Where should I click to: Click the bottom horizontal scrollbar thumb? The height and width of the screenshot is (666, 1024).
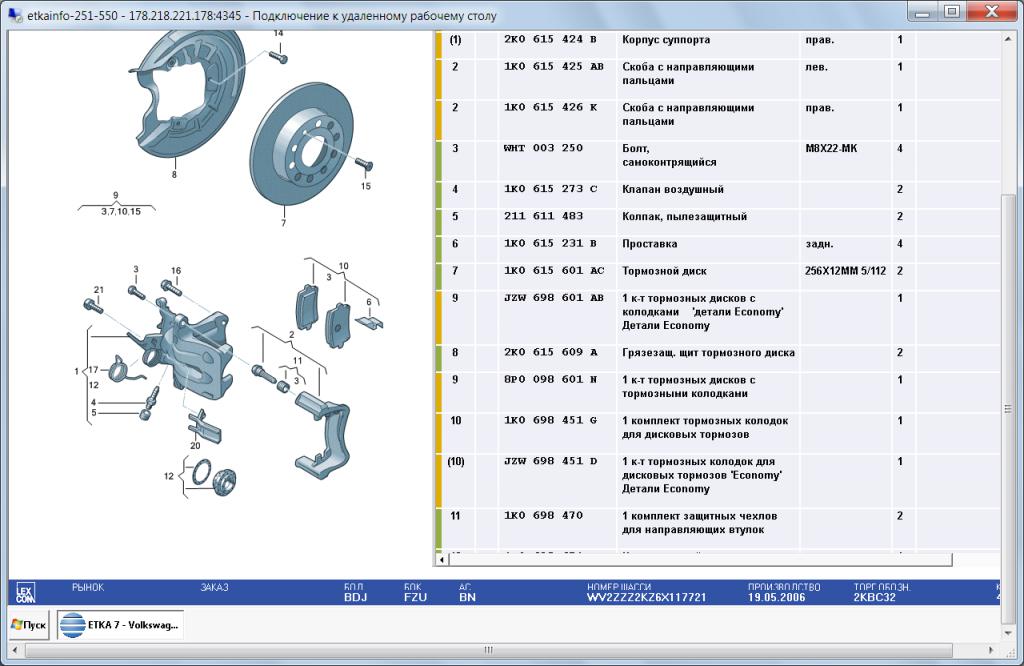click(488, 650)
